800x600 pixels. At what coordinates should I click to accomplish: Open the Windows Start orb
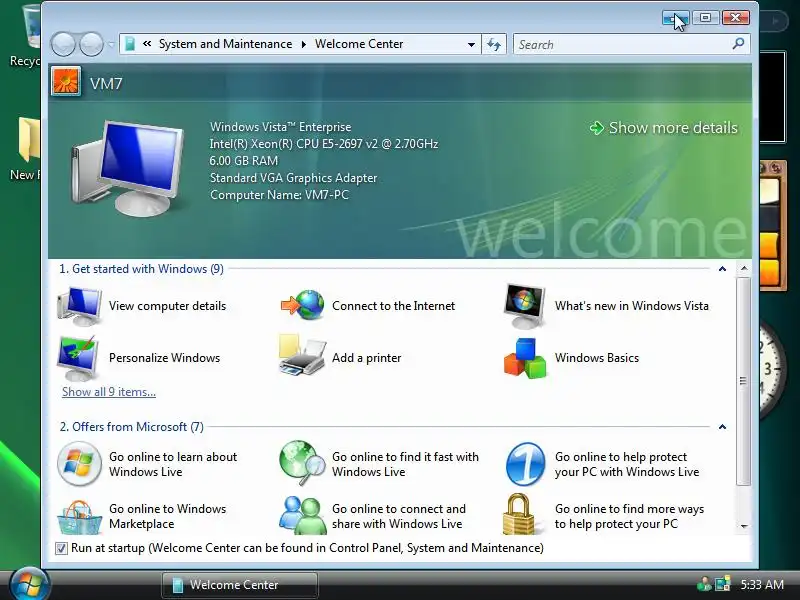coord(28,585)
